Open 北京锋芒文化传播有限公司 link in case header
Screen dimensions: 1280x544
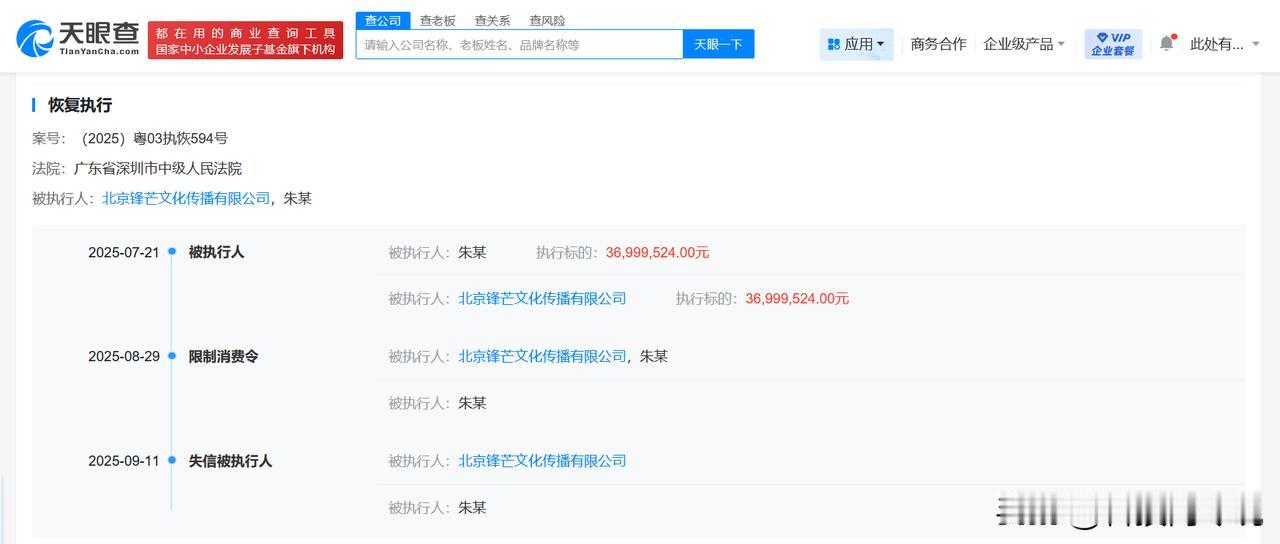186,198
